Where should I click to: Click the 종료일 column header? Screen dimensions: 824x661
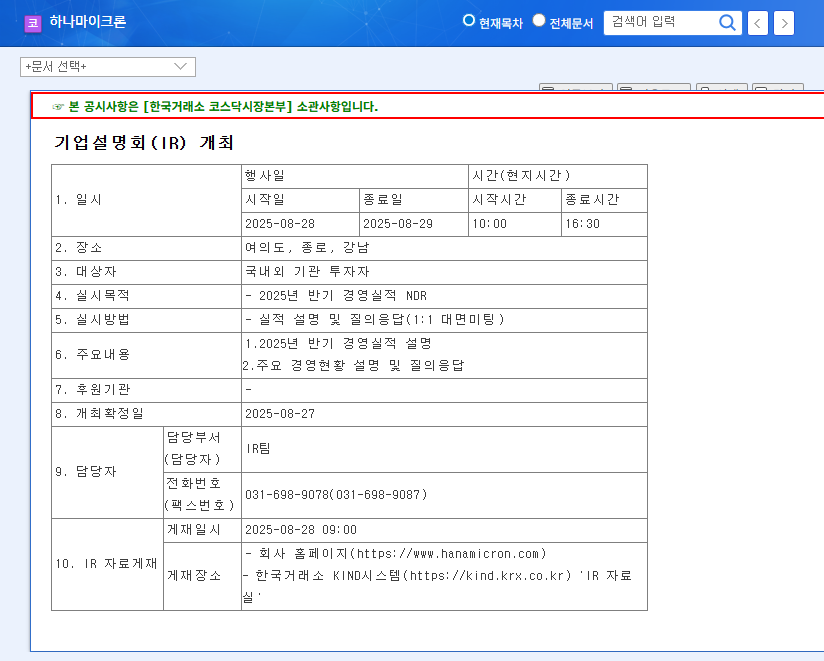414,200
